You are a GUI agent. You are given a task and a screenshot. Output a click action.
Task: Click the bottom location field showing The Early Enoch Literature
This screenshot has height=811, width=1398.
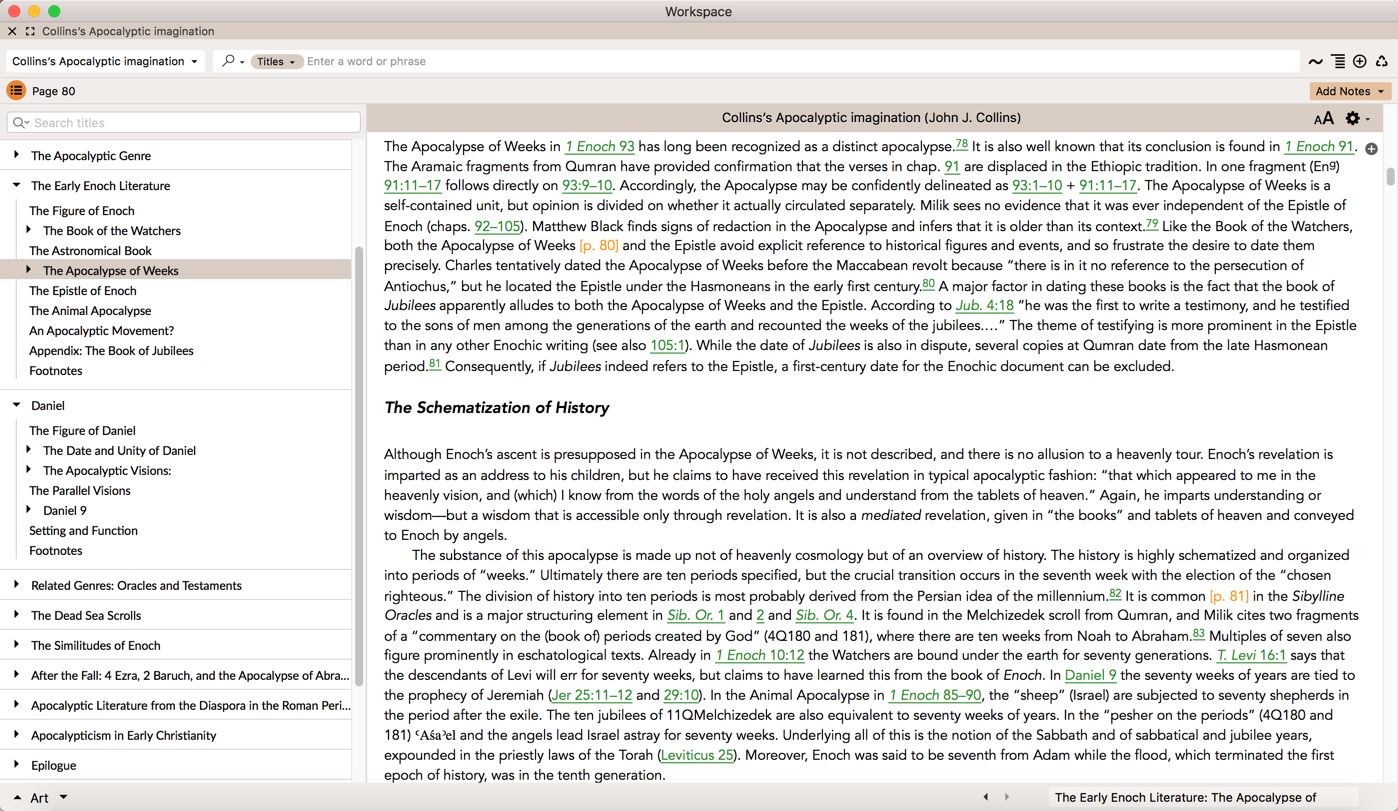pyautogui.click(x=1203, y=797)
